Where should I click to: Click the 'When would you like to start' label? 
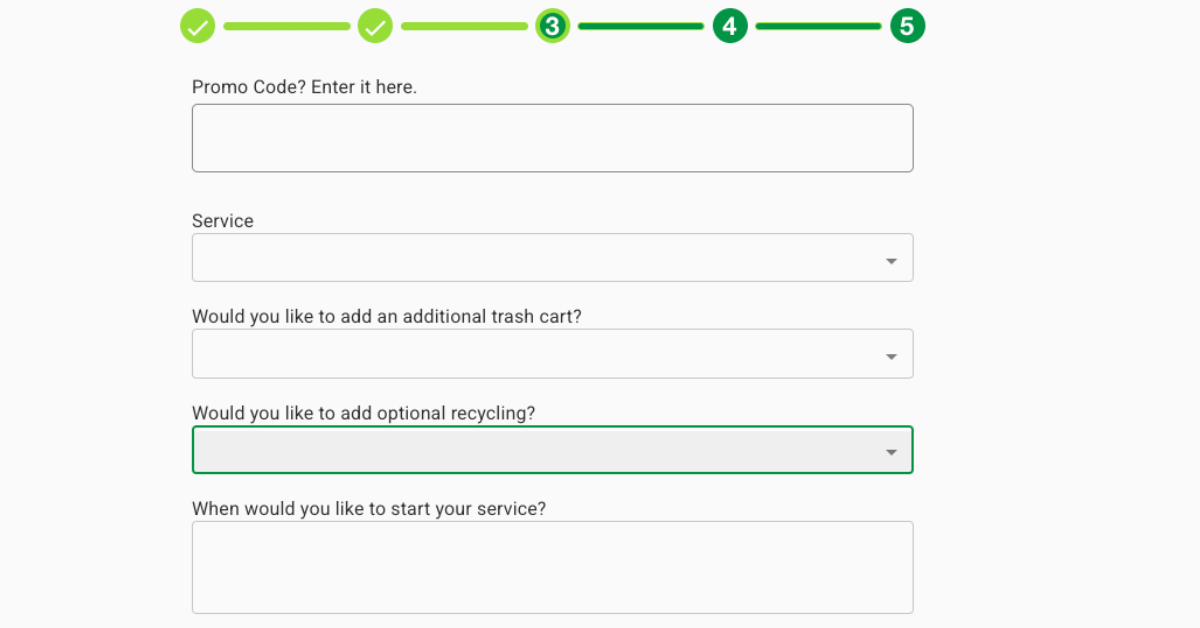tap(368, 508)
